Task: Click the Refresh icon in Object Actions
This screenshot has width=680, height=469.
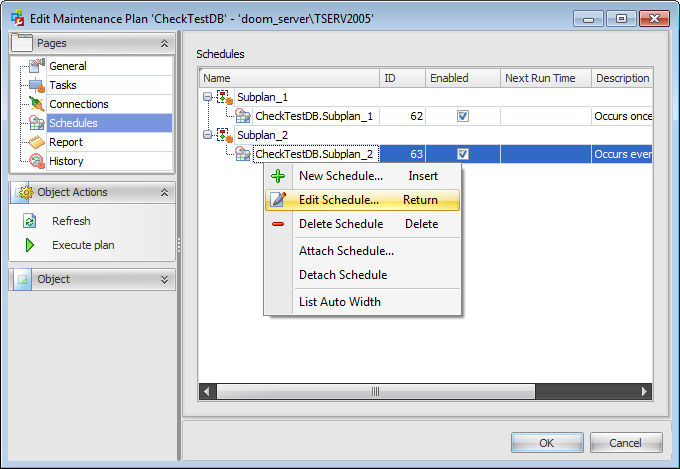Action: click(x=30, y=221)
